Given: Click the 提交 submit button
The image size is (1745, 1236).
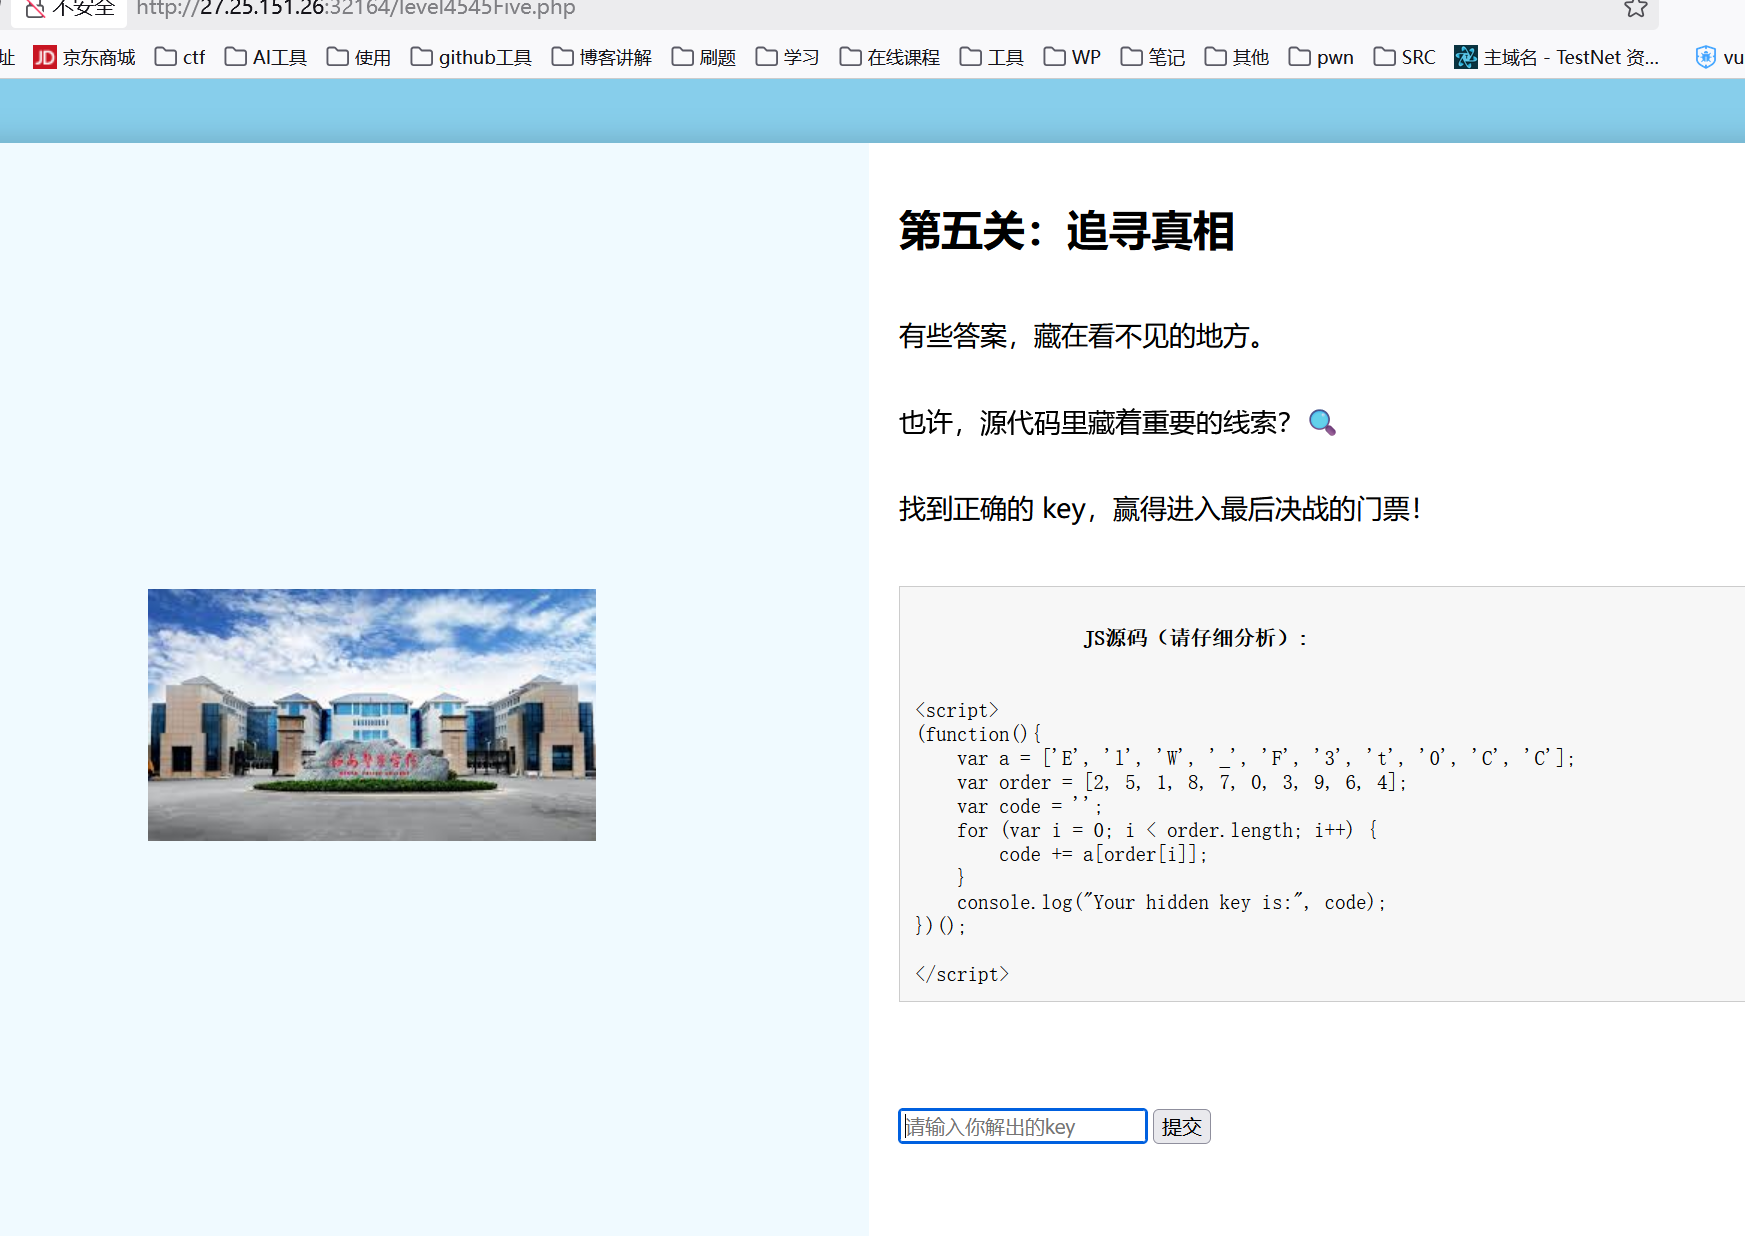Looking at the screenshot, I should [x=1182, y=1127].
